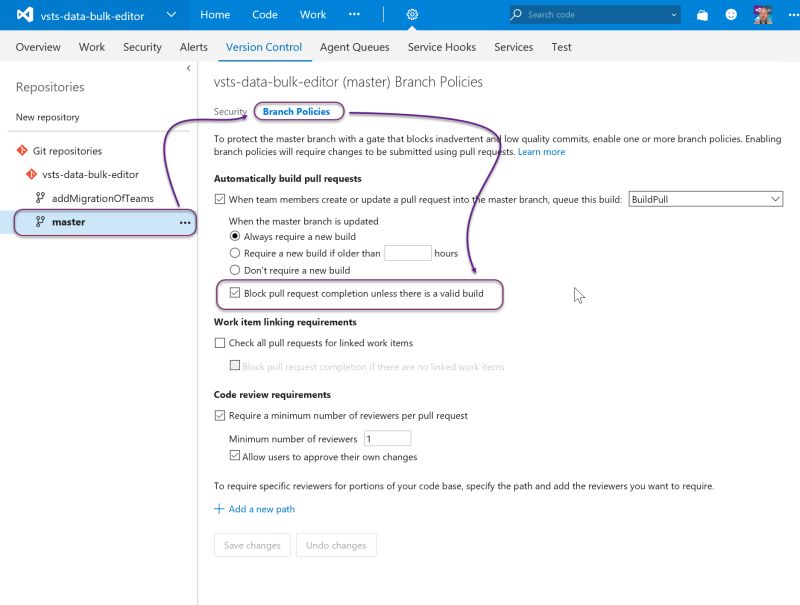
Task: Switch to the Security sub-tab
Action: (230, 112)
